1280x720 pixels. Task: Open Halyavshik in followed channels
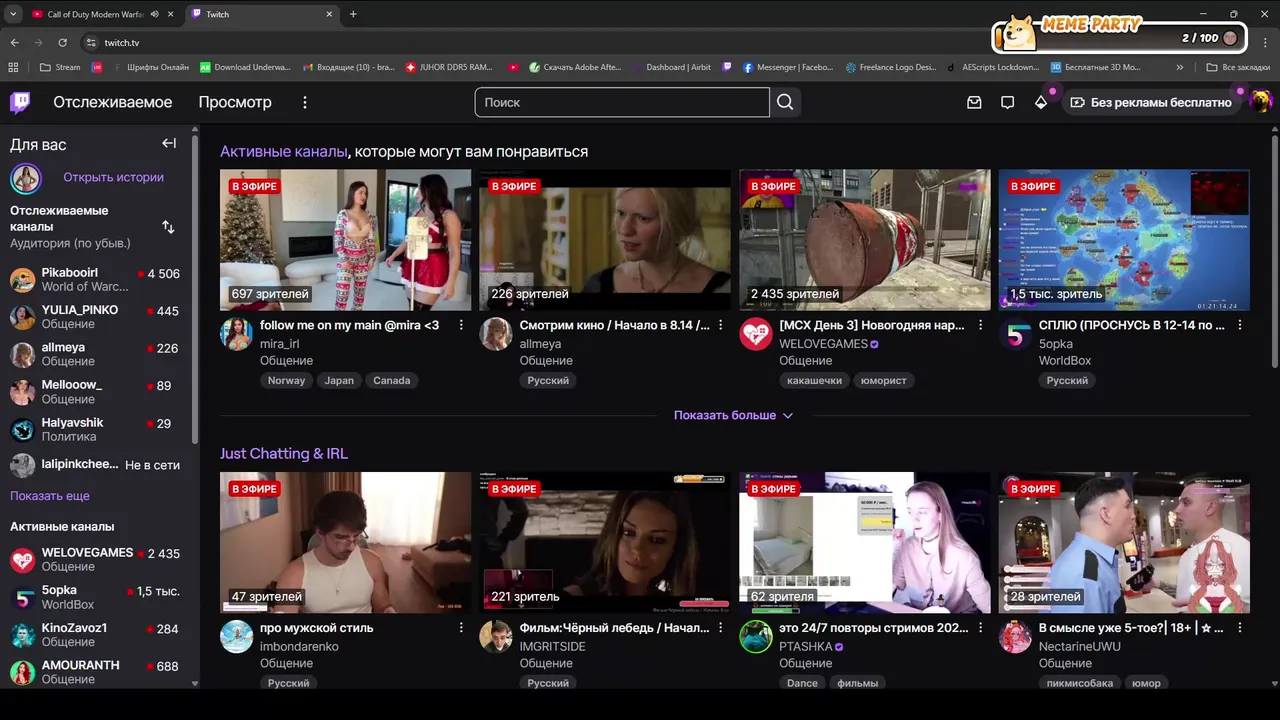coord(95,430)
